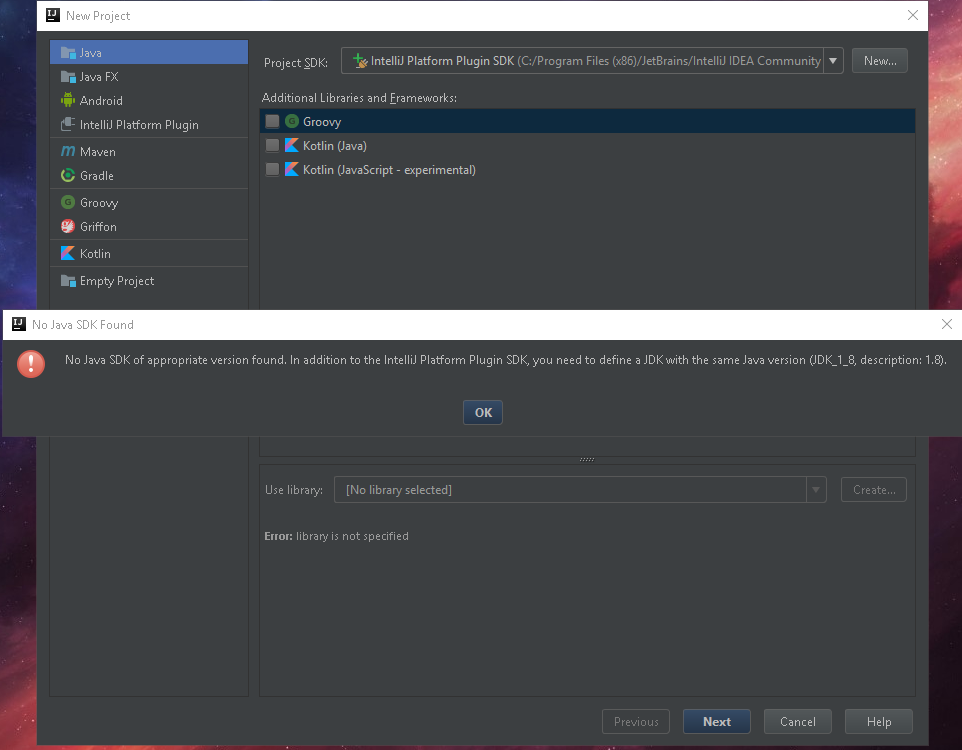Click the Java folder icon in project types
Viewport: 962px width, 750px height.
(x=68, y=53)
